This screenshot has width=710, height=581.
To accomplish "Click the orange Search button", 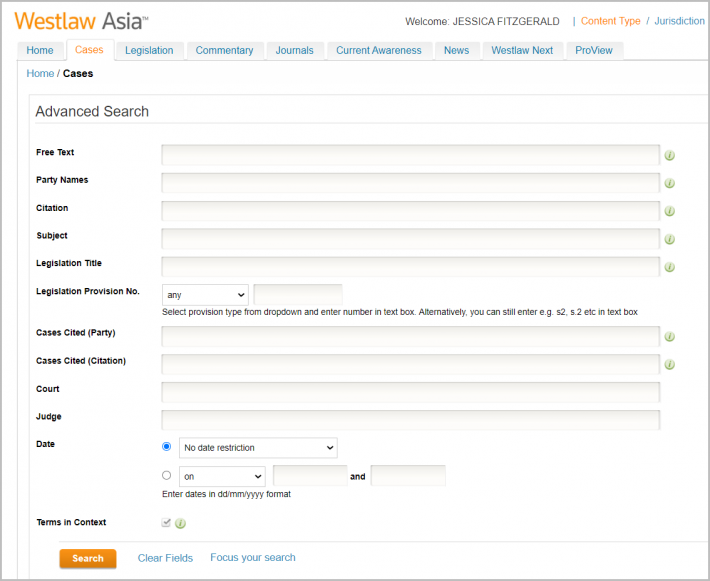I will click(x=88, y=558).
